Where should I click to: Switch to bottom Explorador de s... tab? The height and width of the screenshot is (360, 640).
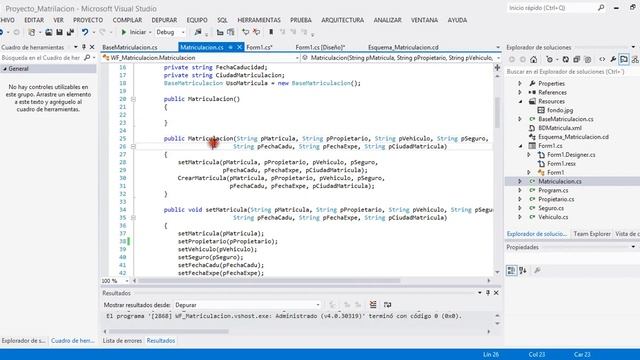click(23, 340)
